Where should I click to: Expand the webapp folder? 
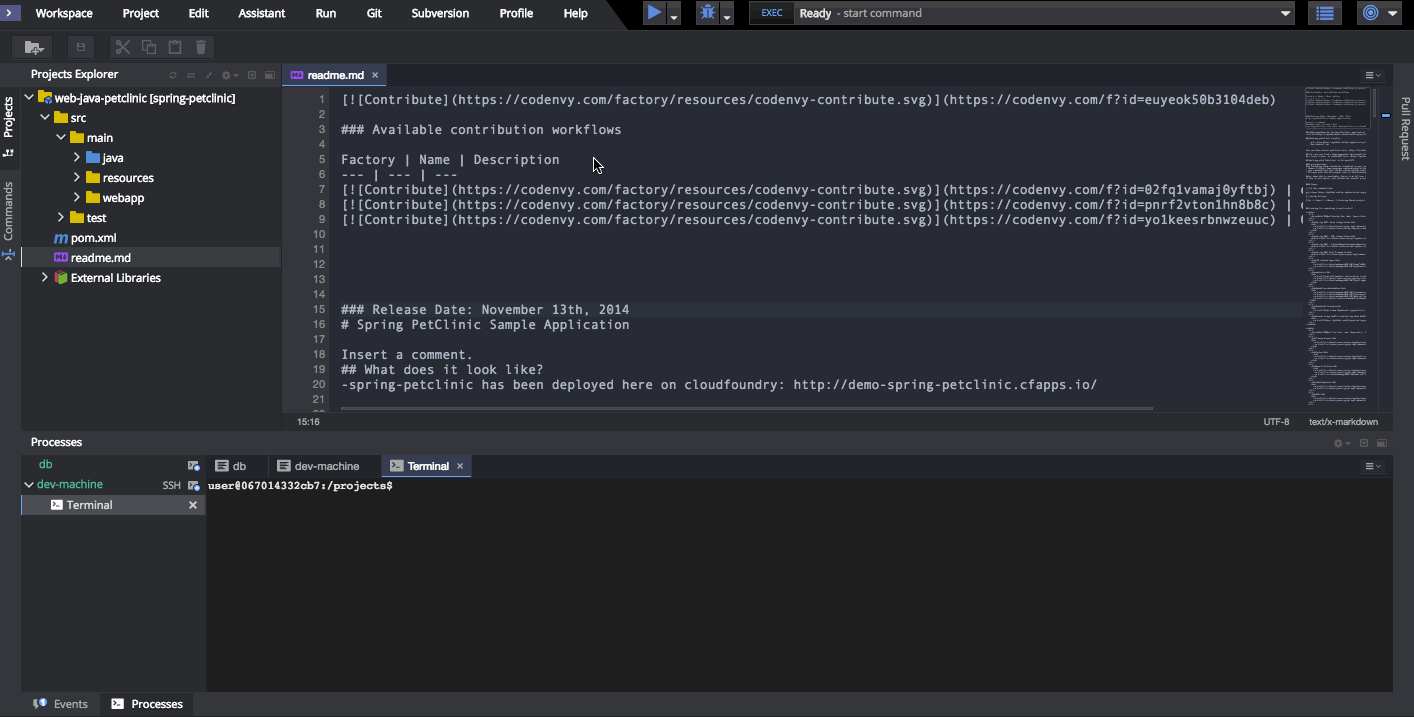coord(77,198)
